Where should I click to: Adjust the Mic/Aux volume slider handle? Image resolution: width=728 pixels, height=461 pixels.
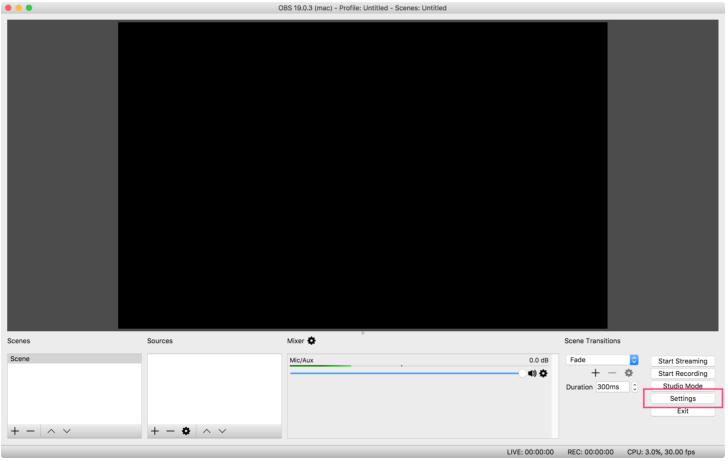coord(522,373)
